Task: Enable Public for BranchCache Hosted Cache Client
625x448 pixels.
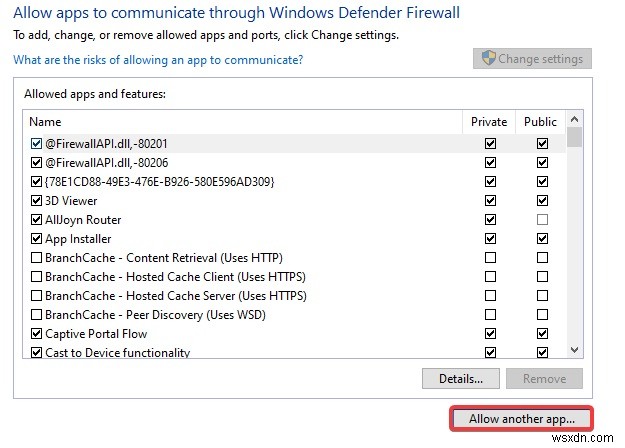Action: pyautogui.click(x=542, y=277)
